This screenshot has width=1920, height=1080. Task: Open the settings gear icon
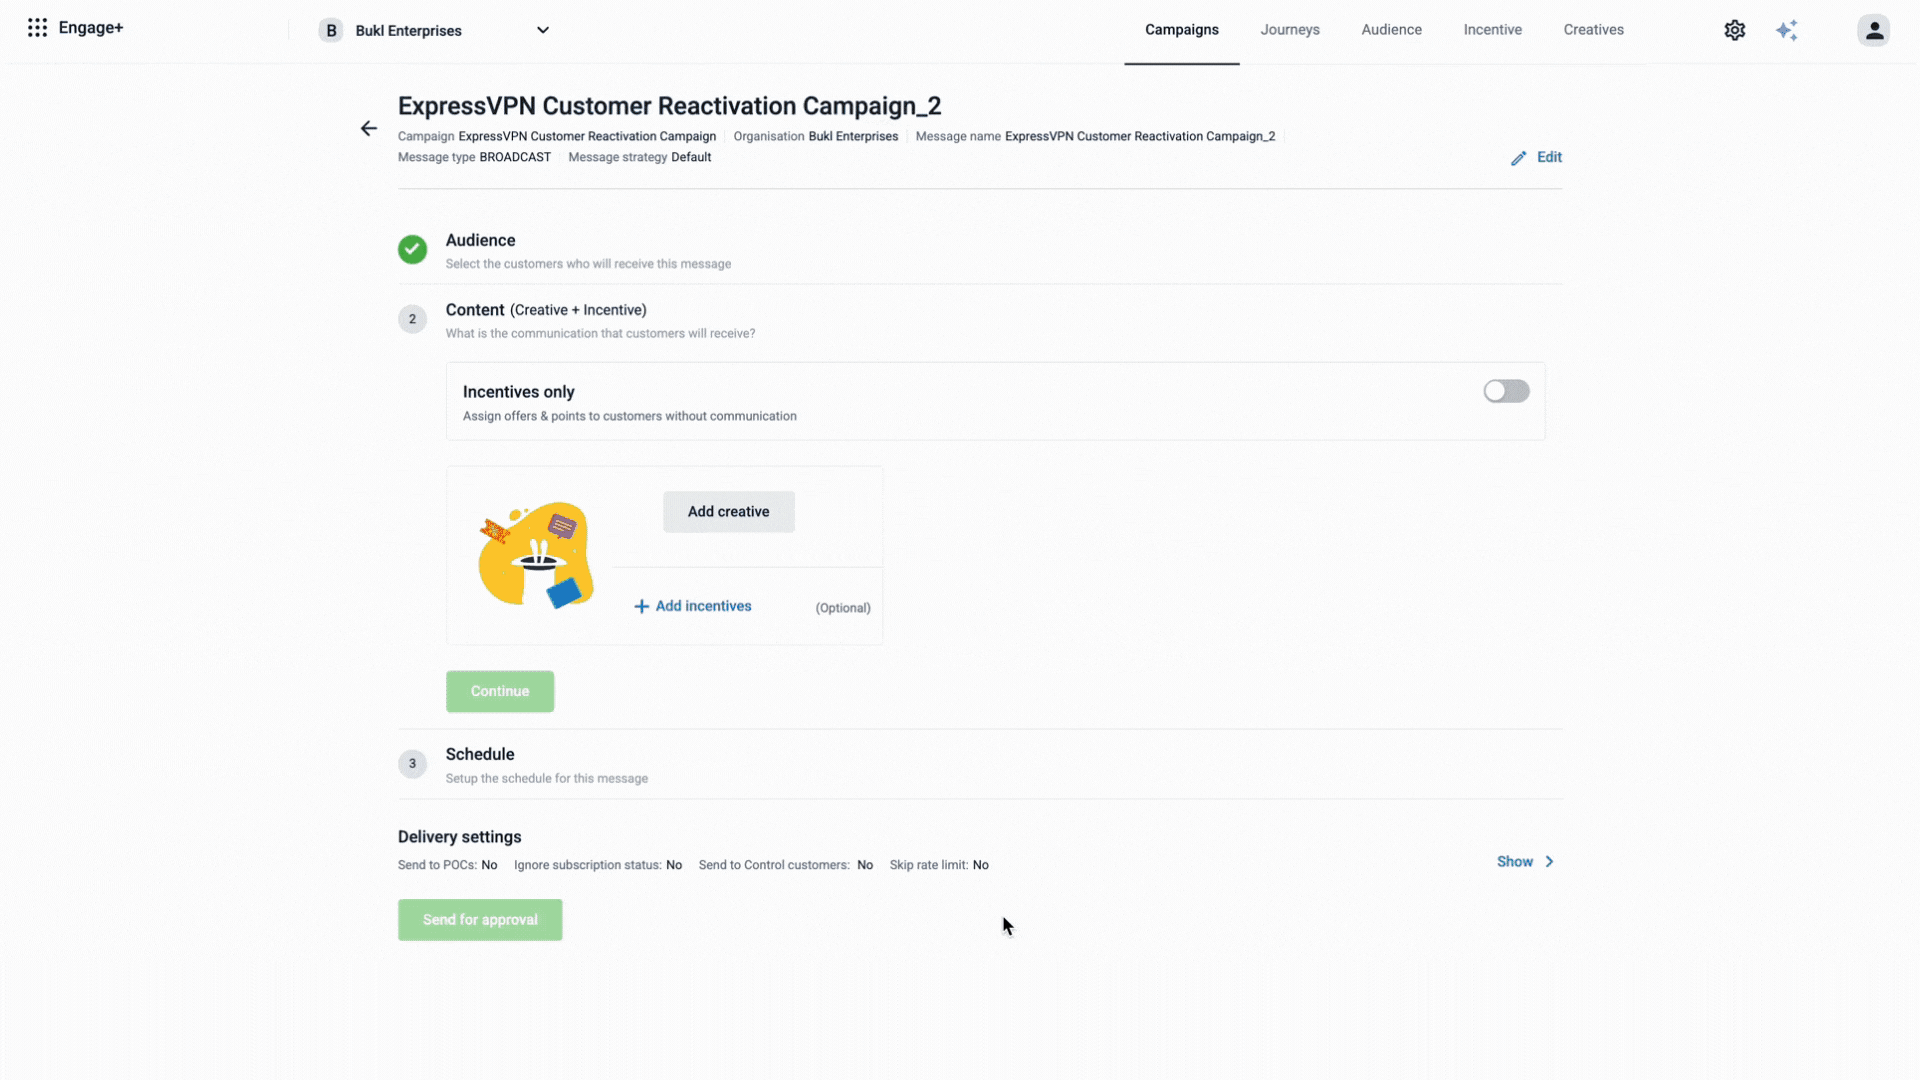pyautogui.click(x=1735, y=30)
